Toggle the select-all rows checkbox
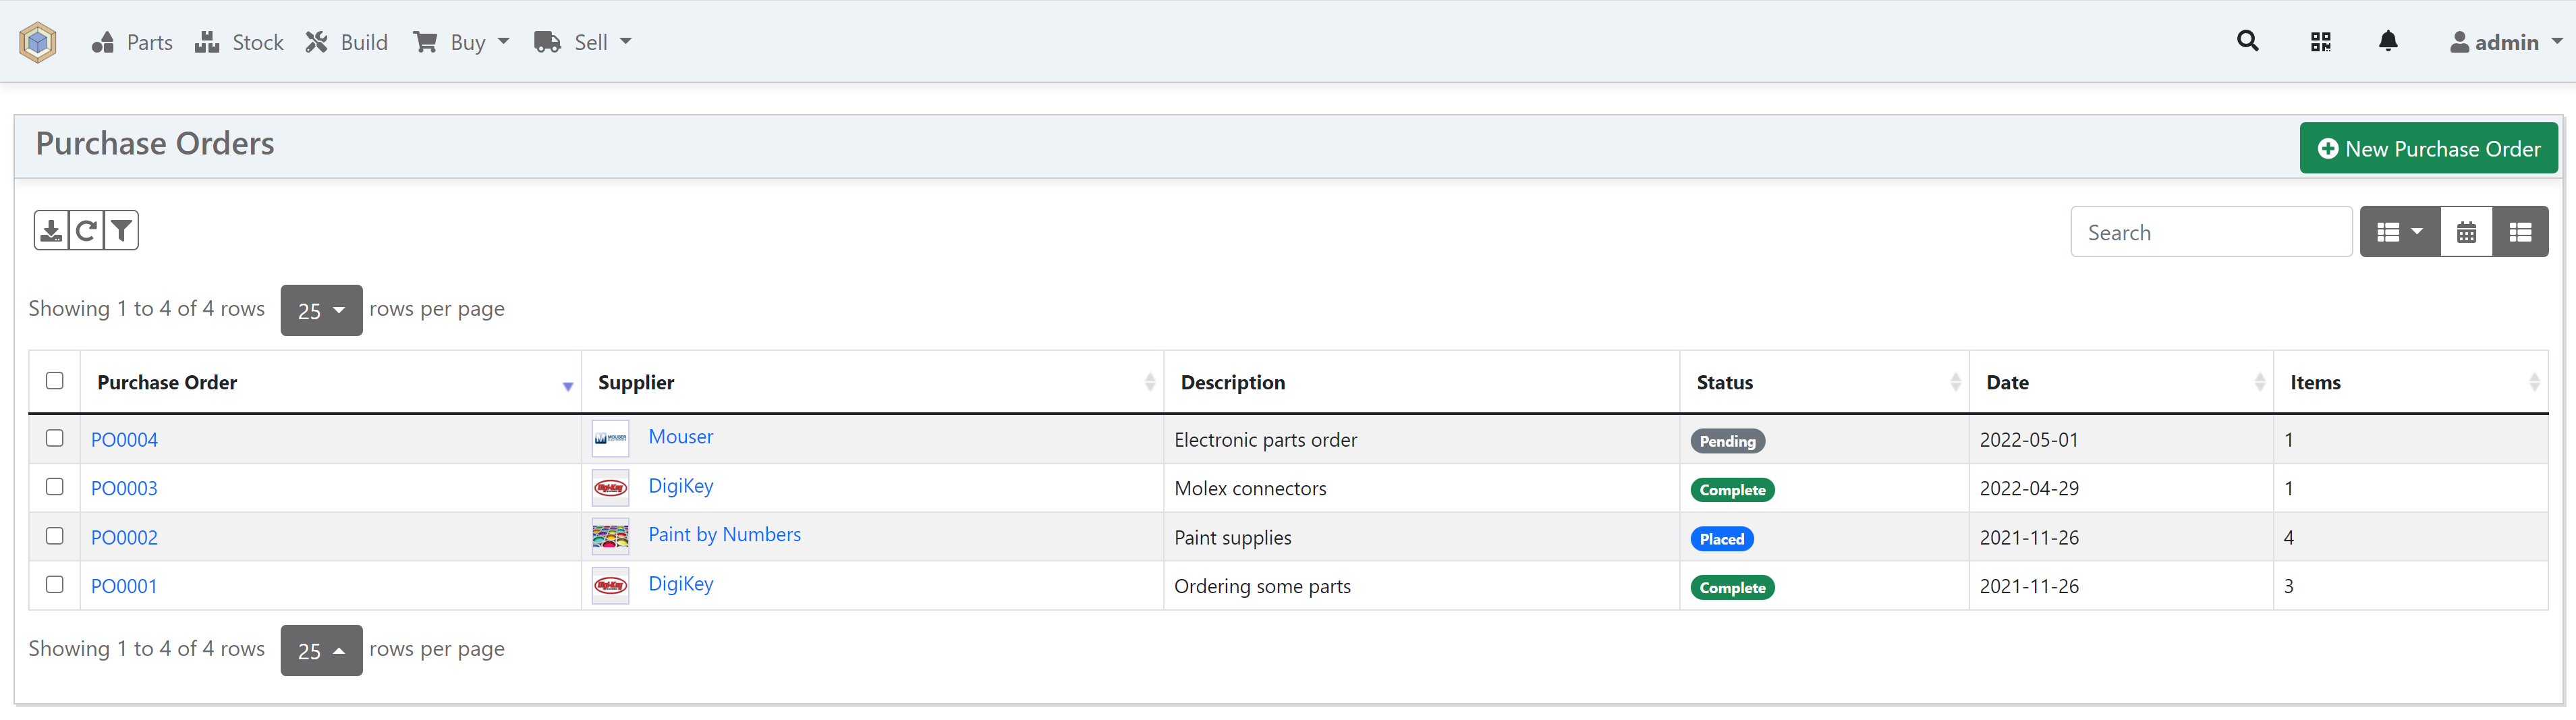Image resolution: width=2576 pixels, height=720 pixels. point(55,380)
